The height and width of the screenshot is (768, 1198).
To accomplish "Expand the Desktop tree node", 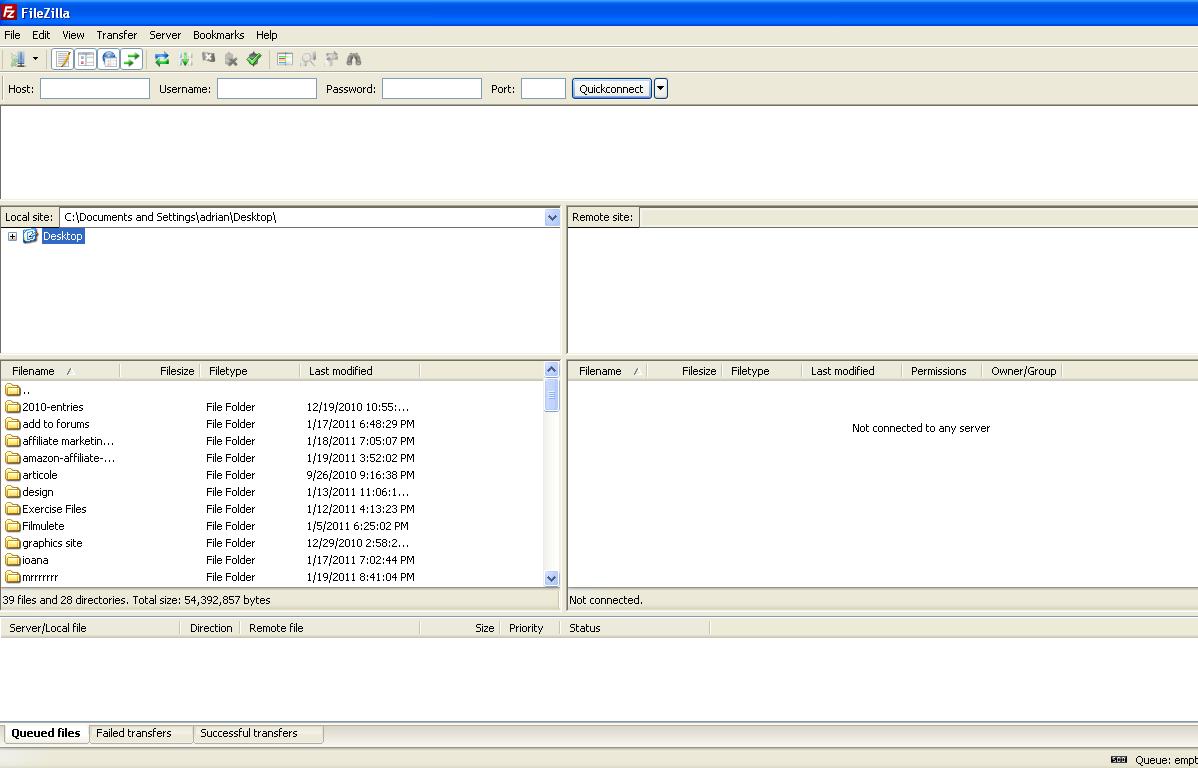I will click(12, 237).
